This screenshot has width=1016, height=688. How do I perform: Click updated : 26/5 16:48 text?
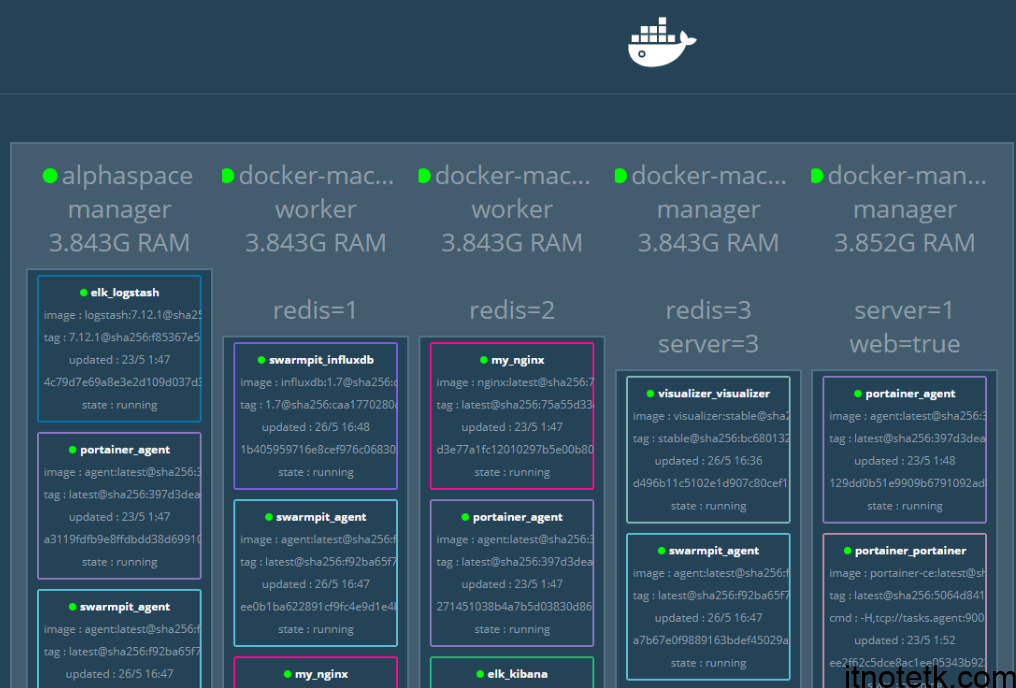(x=316, y=428)
